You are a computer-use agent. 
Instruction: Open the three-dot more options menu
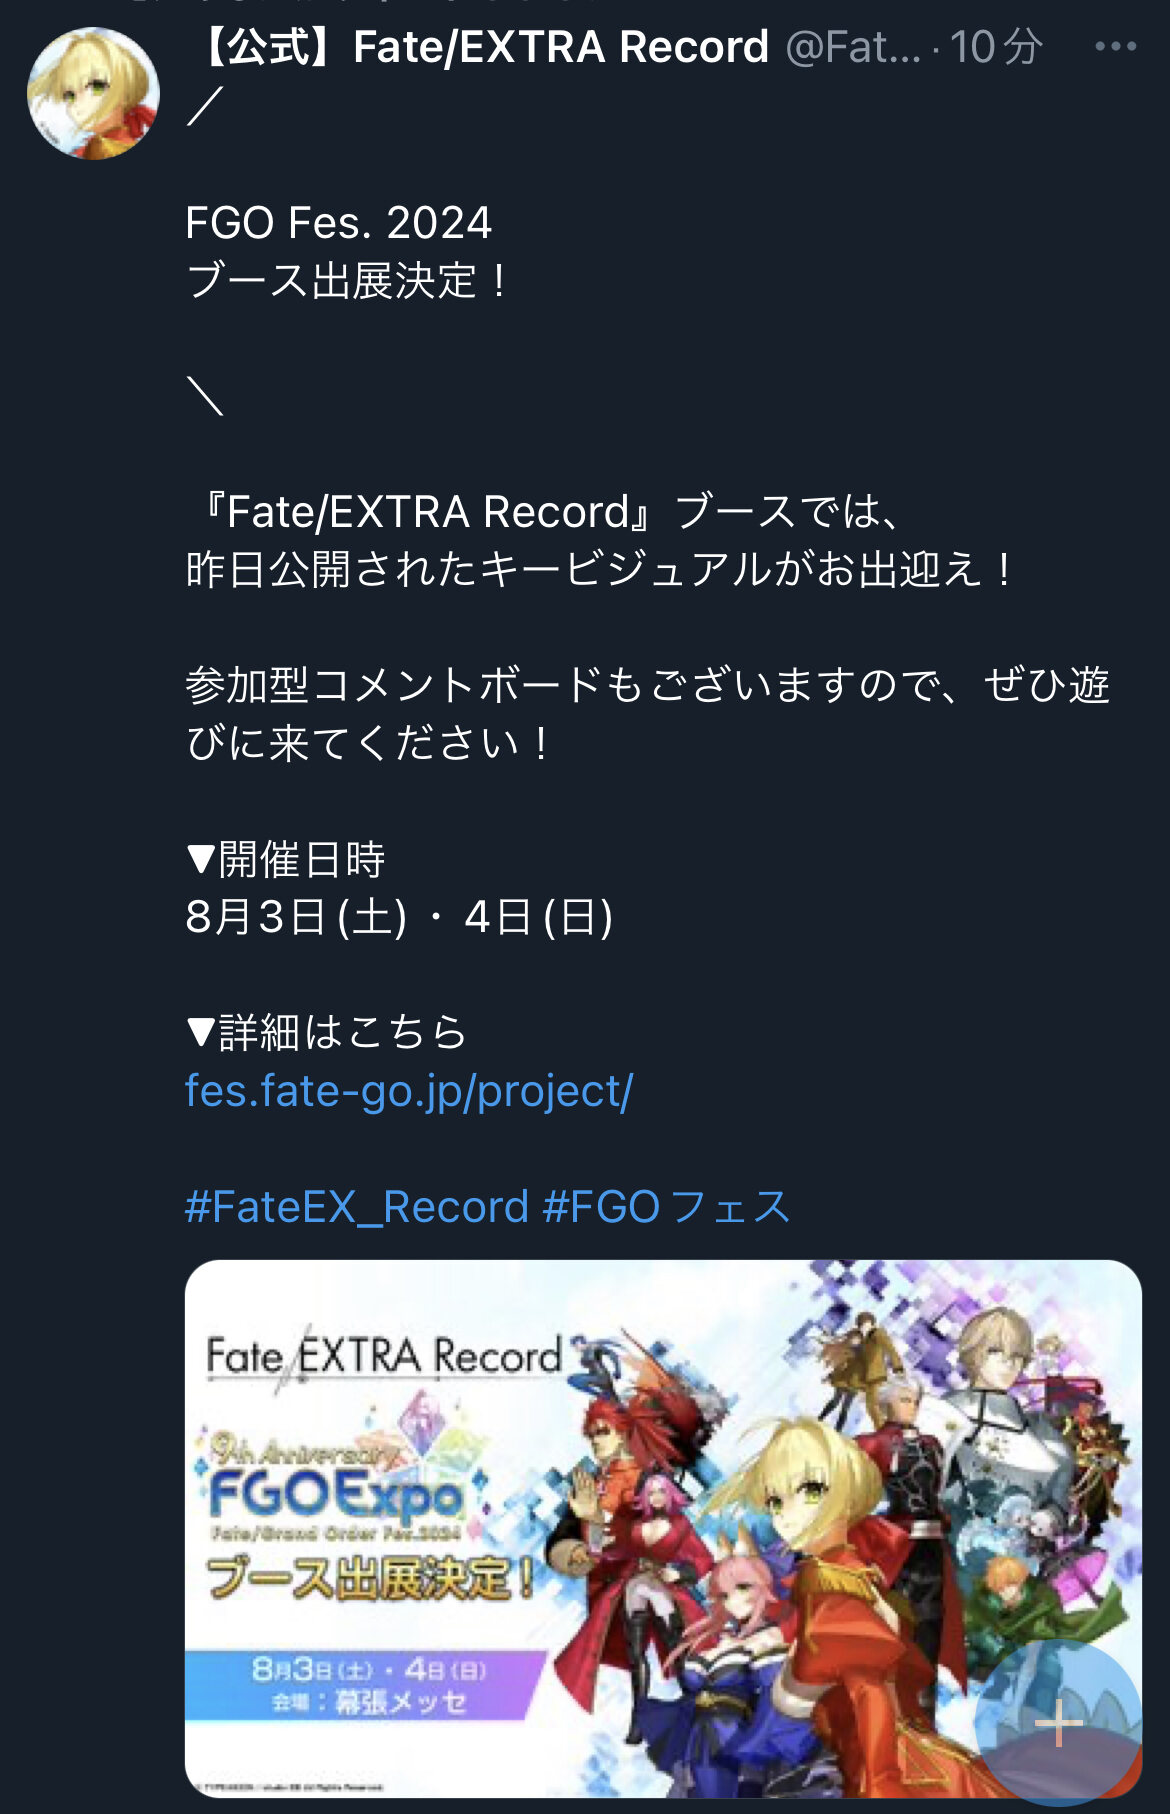pyautogui.click(x=1115, y=46)
